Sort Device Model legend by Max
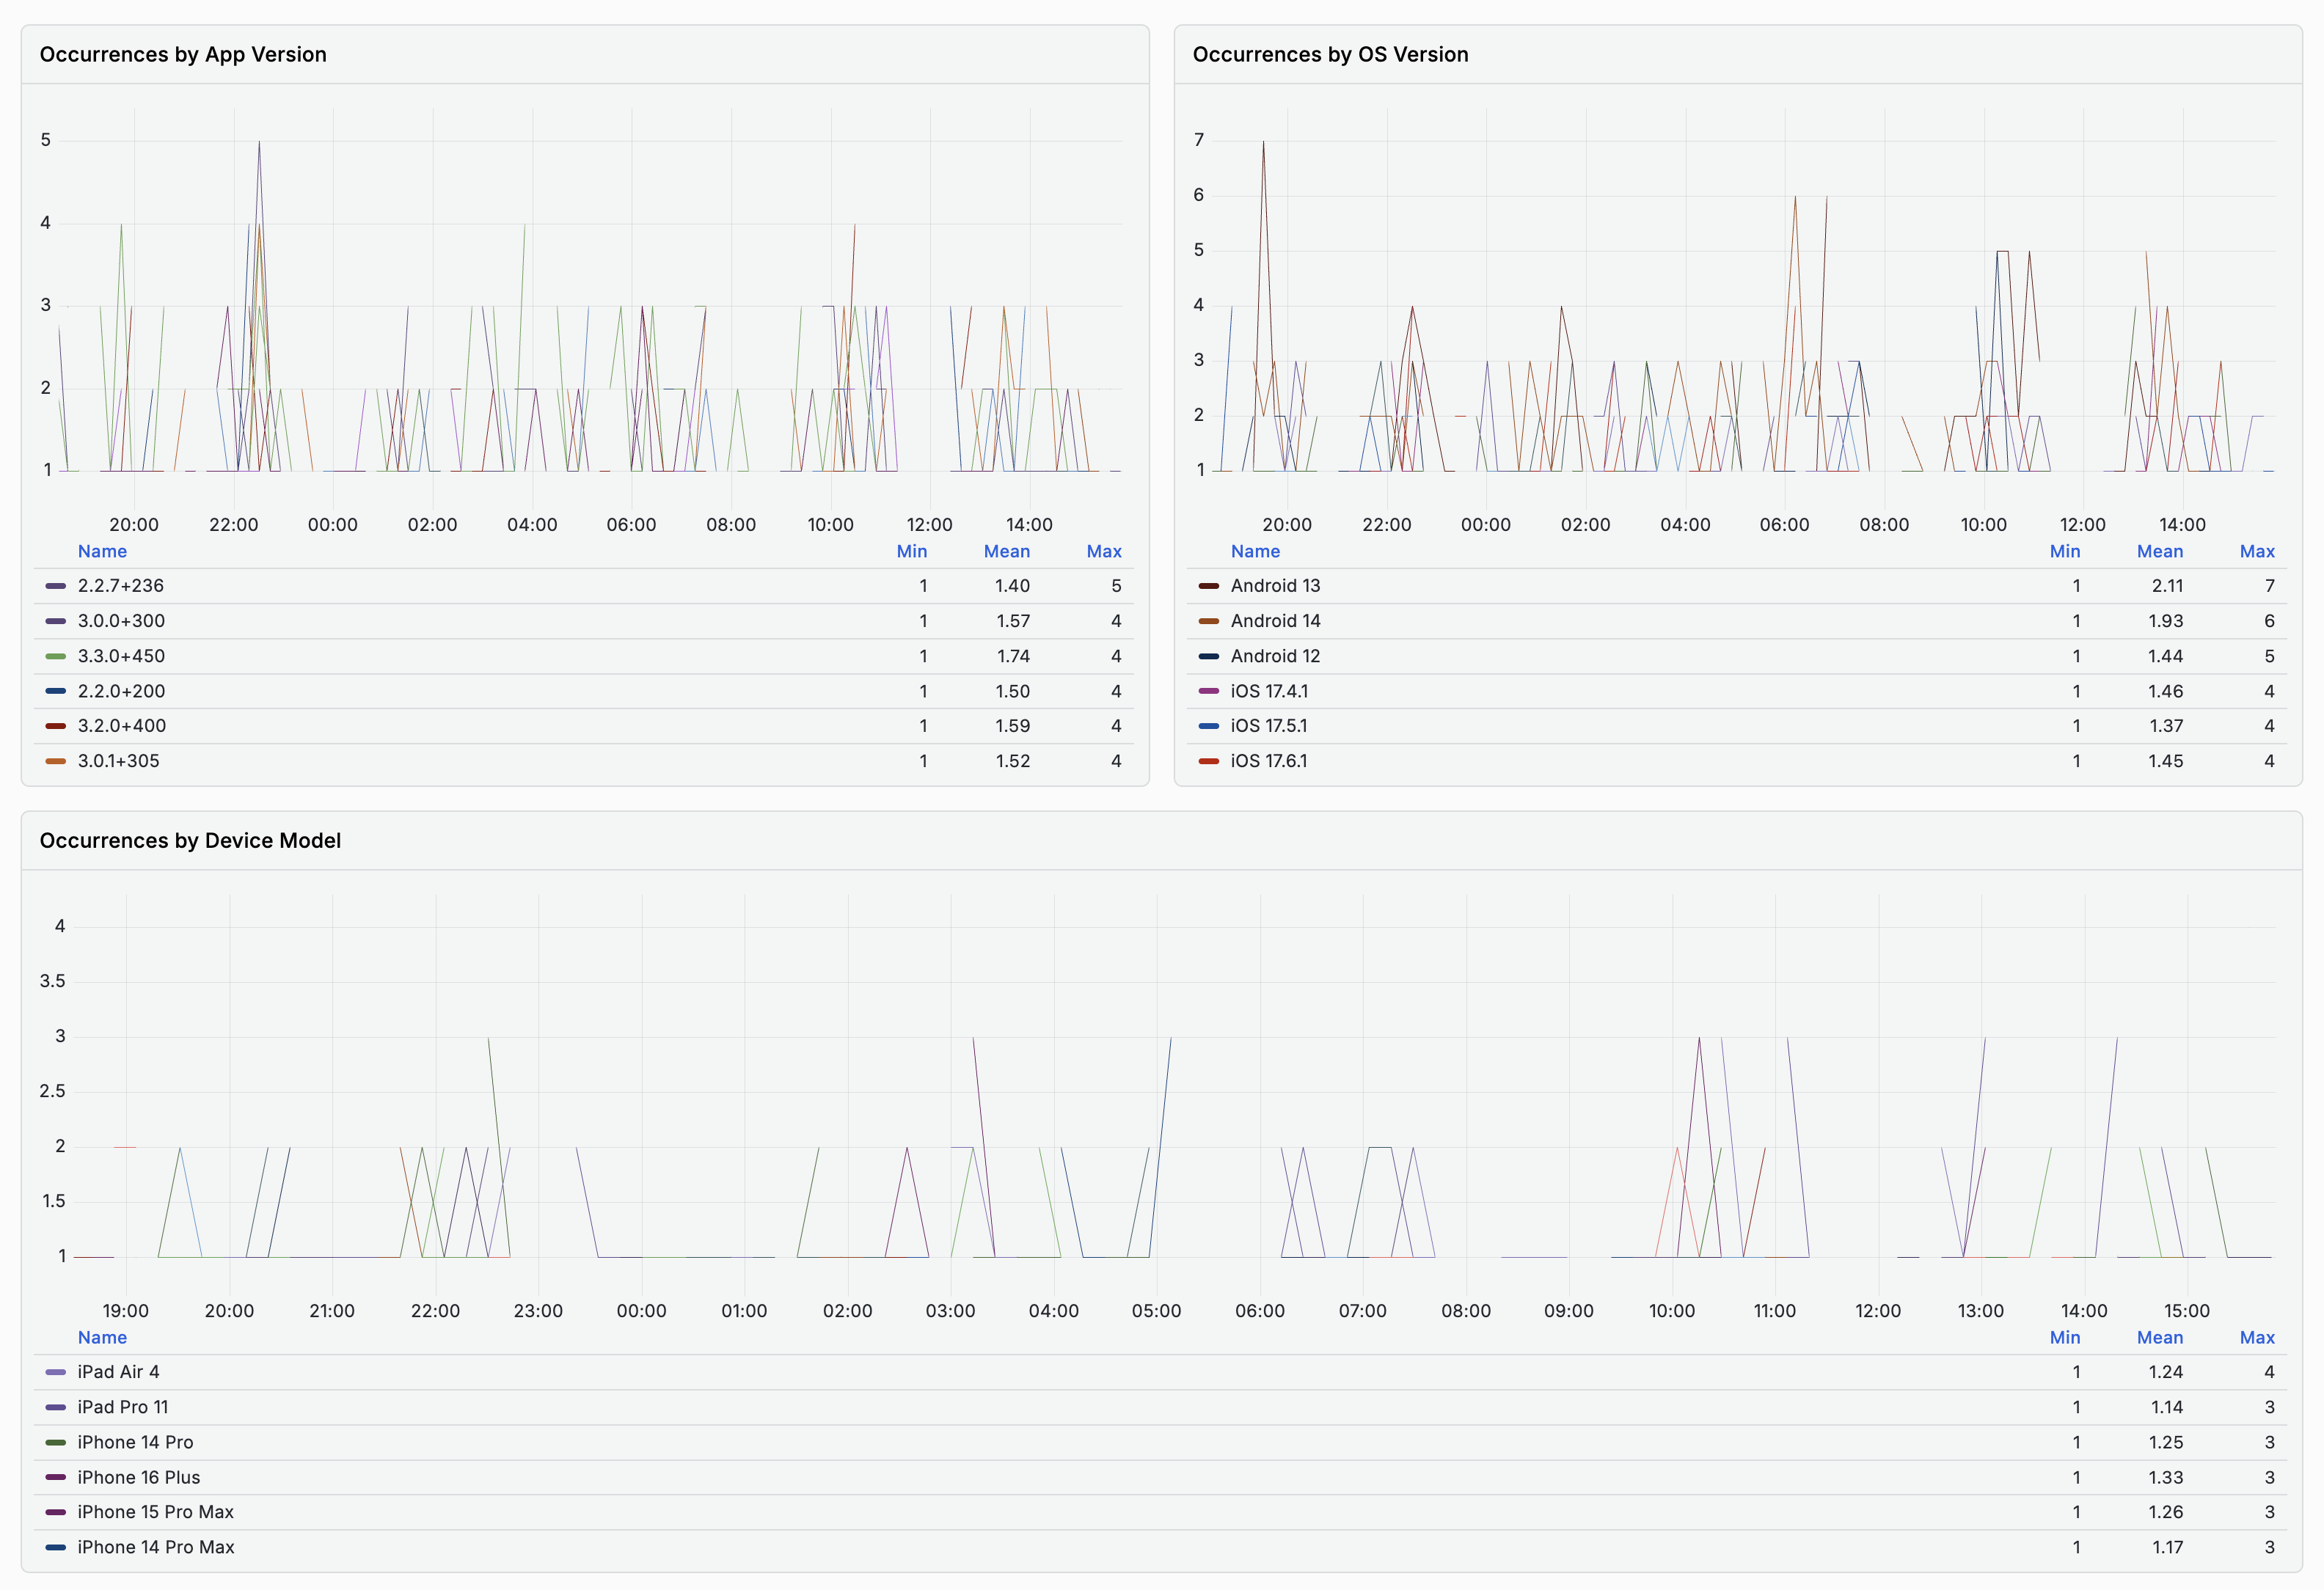This screenshot has height=1590, width=2324. point(2257,1337)
